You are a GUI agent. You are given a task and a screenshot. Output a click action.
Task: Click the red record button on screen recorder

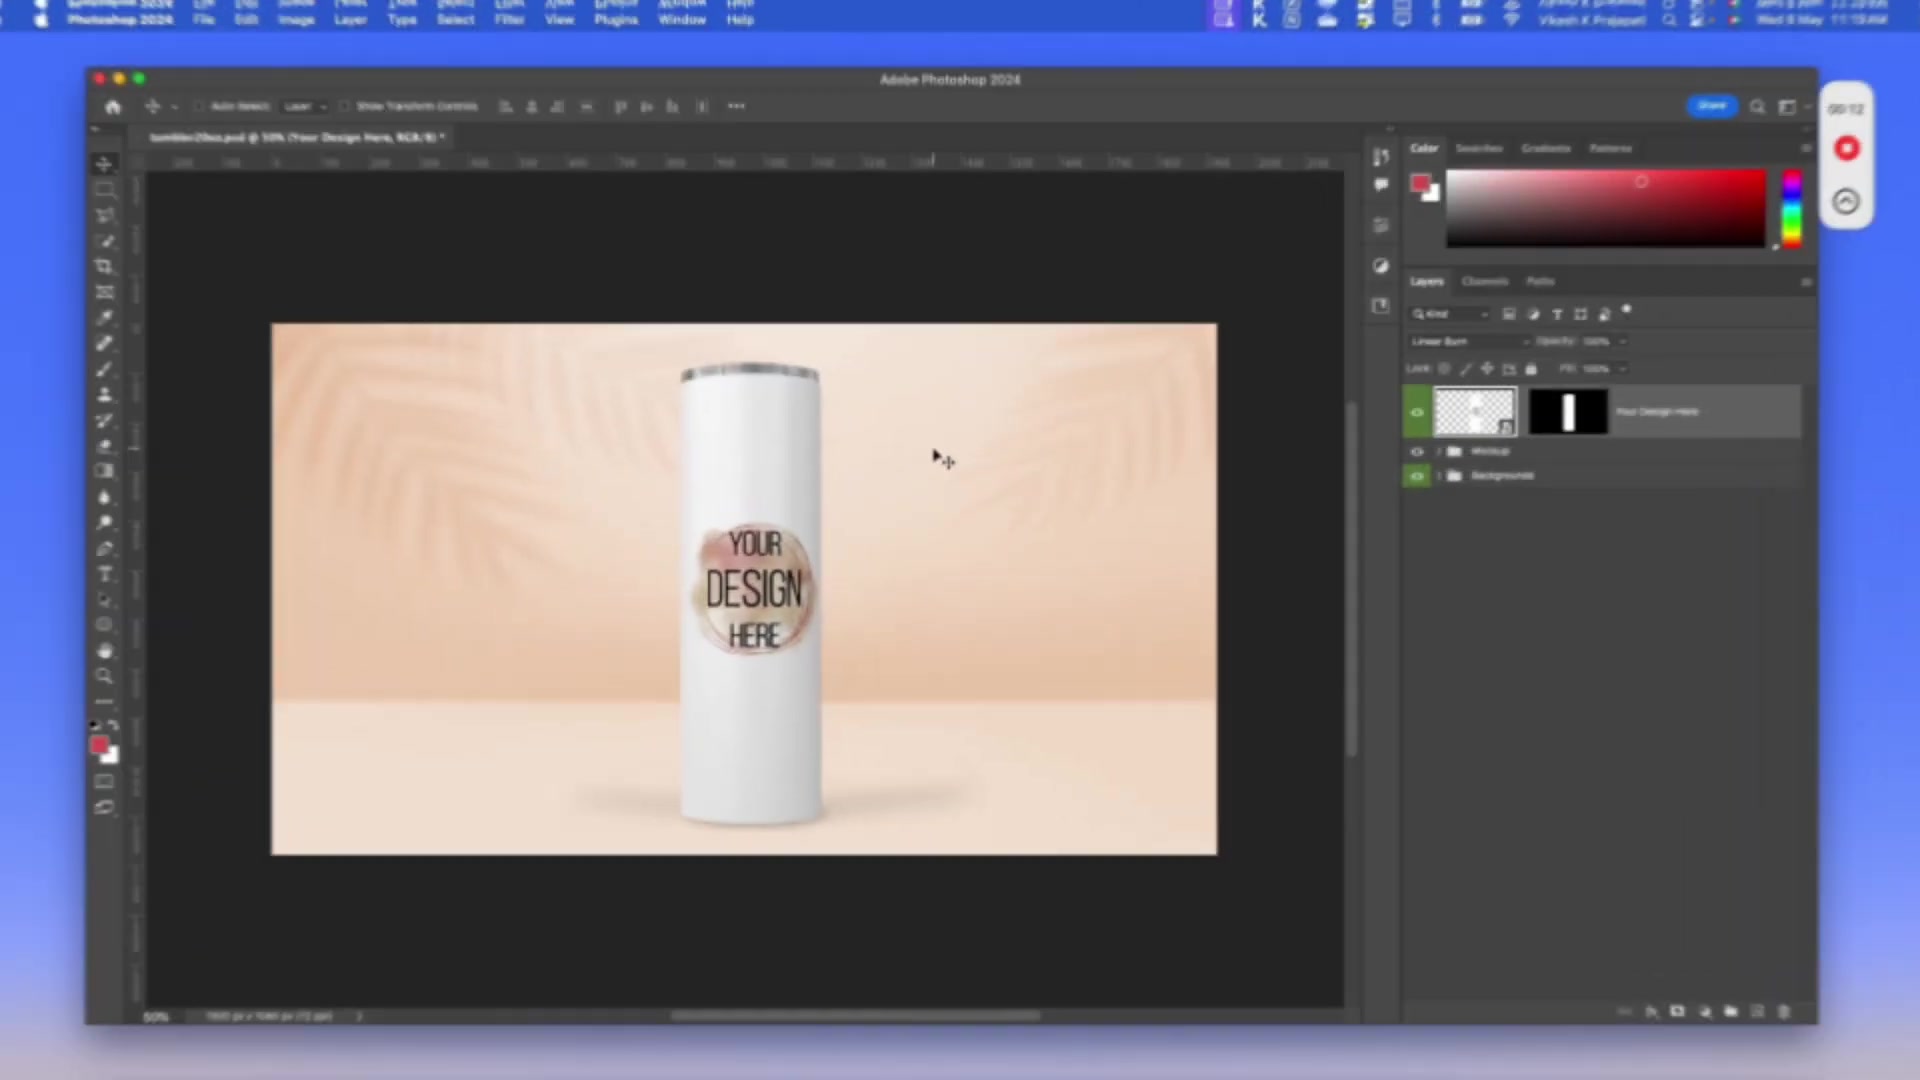click(1847, 148)
